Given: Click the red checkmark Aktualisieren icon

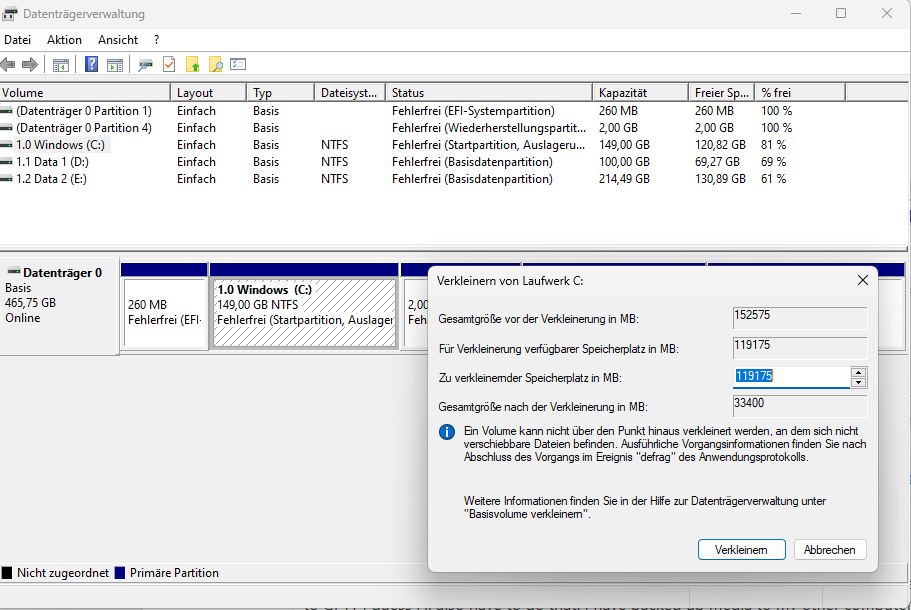Looking at the screenshot, I should (169, 63).
